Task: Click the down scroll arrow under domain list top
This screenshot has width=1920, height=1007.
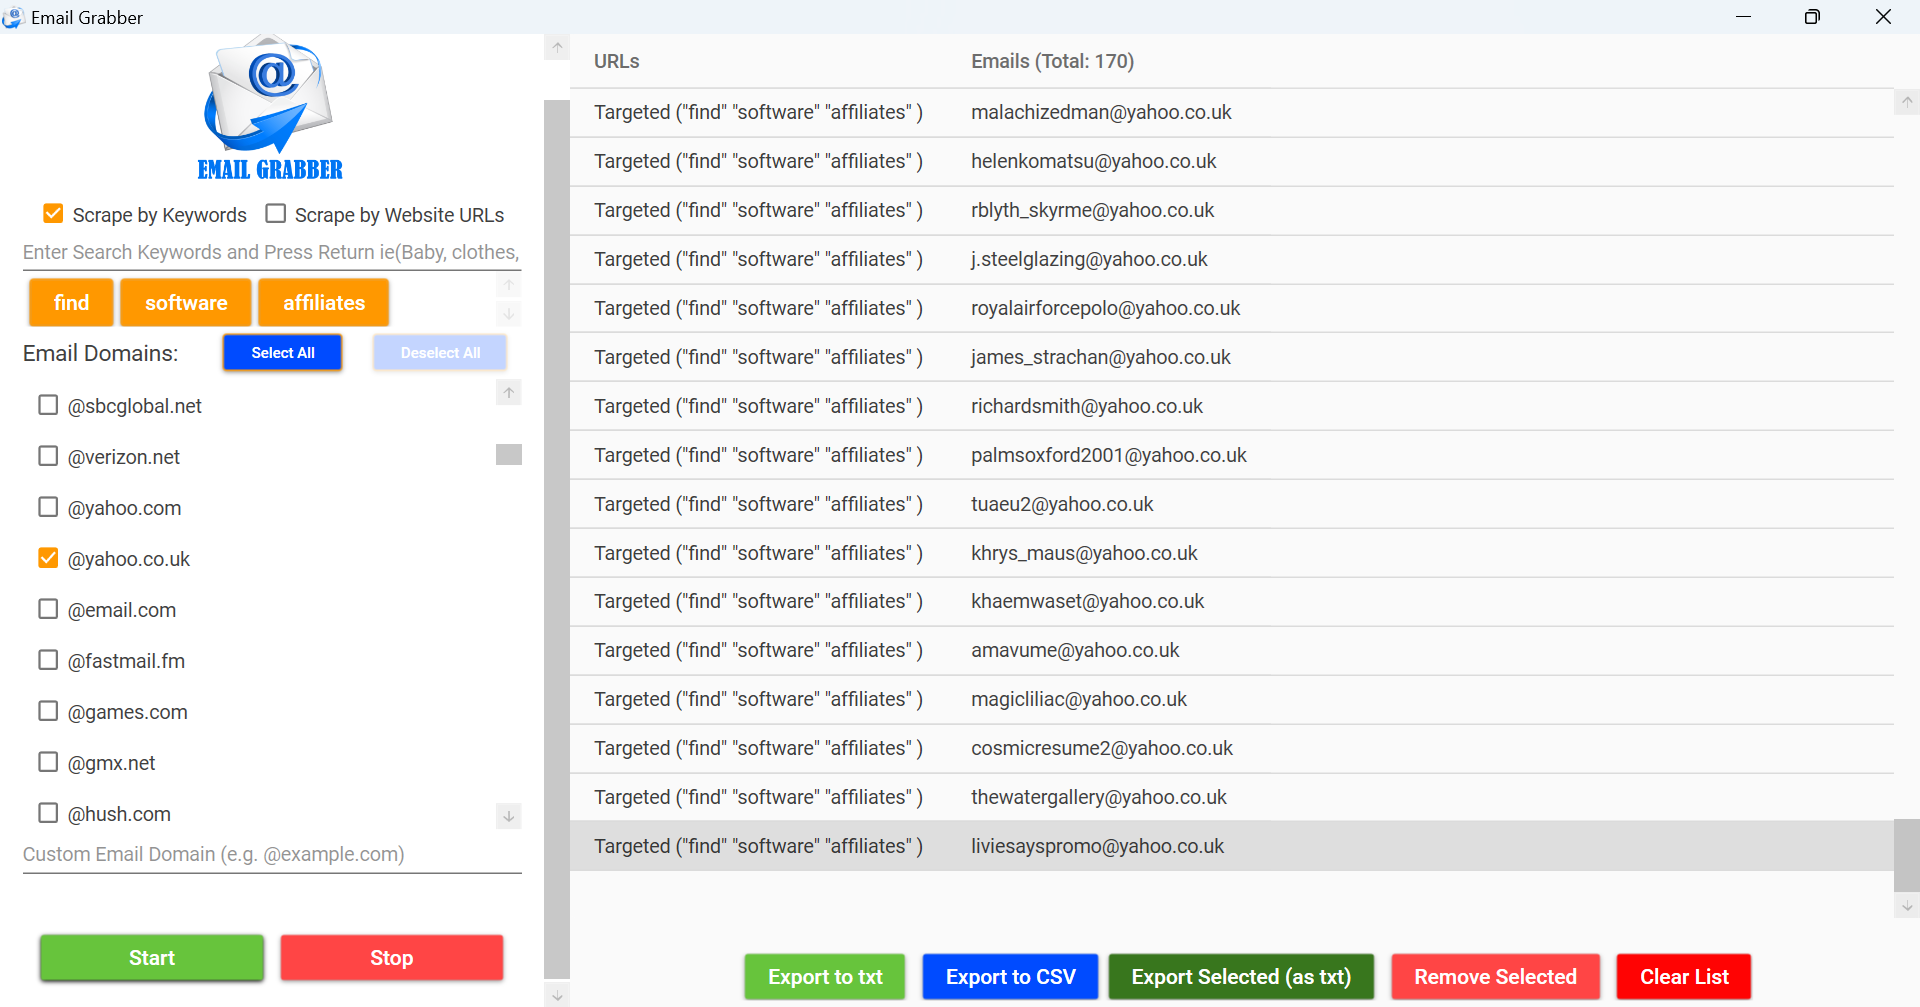Action: [509, 313]
